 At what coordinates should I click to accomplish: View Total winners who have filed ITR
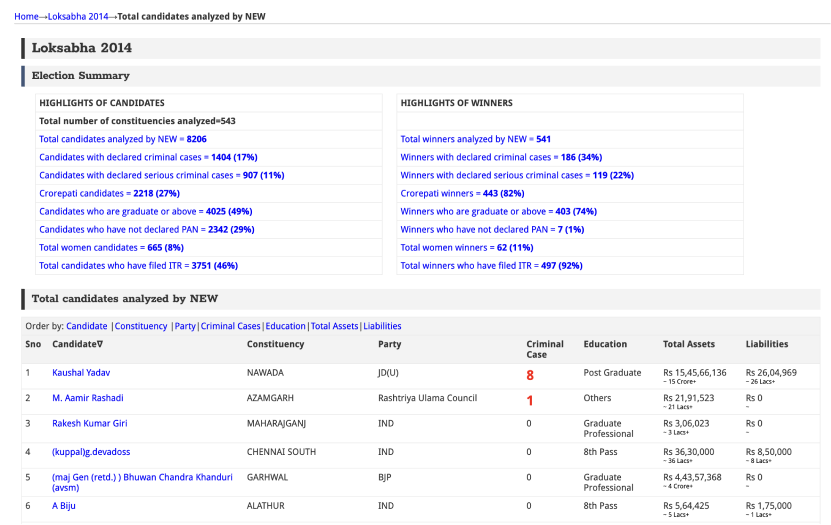491,265
